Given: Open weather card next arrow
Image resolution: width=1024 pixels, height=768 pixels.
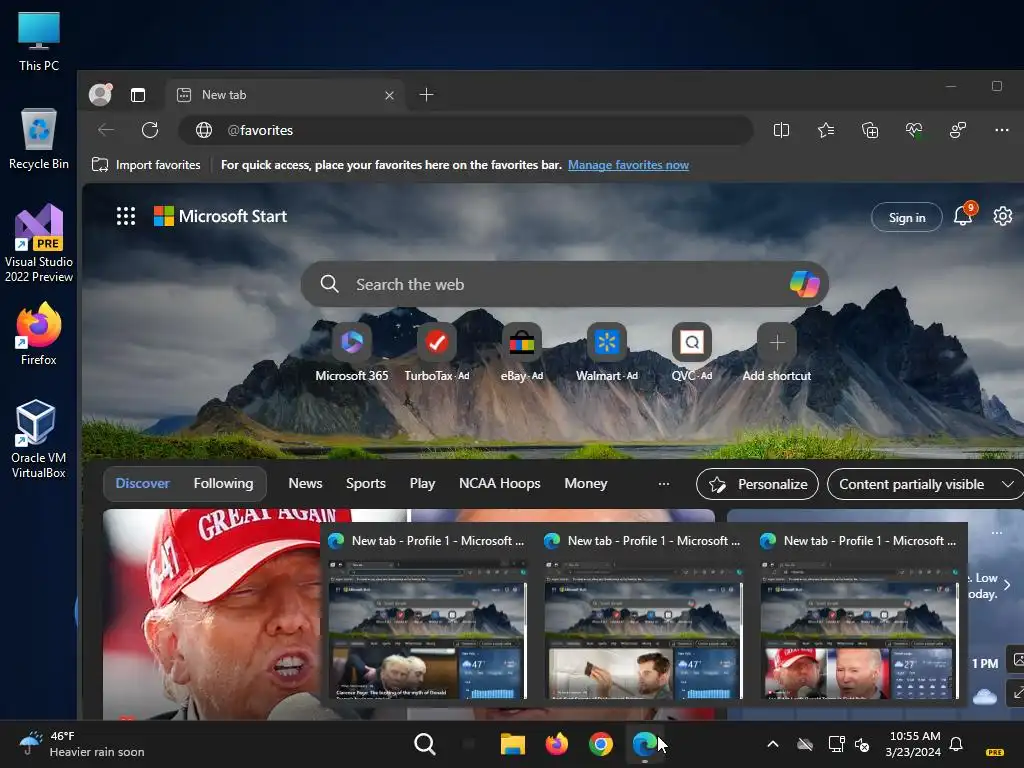Looking at the screenshot, I should (1006, 585).
